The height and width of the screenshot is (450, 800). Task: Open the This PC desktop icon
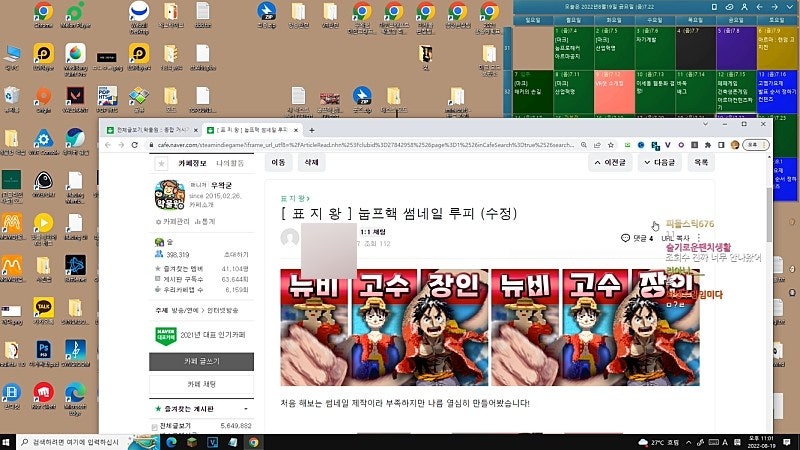pos(11,56)
